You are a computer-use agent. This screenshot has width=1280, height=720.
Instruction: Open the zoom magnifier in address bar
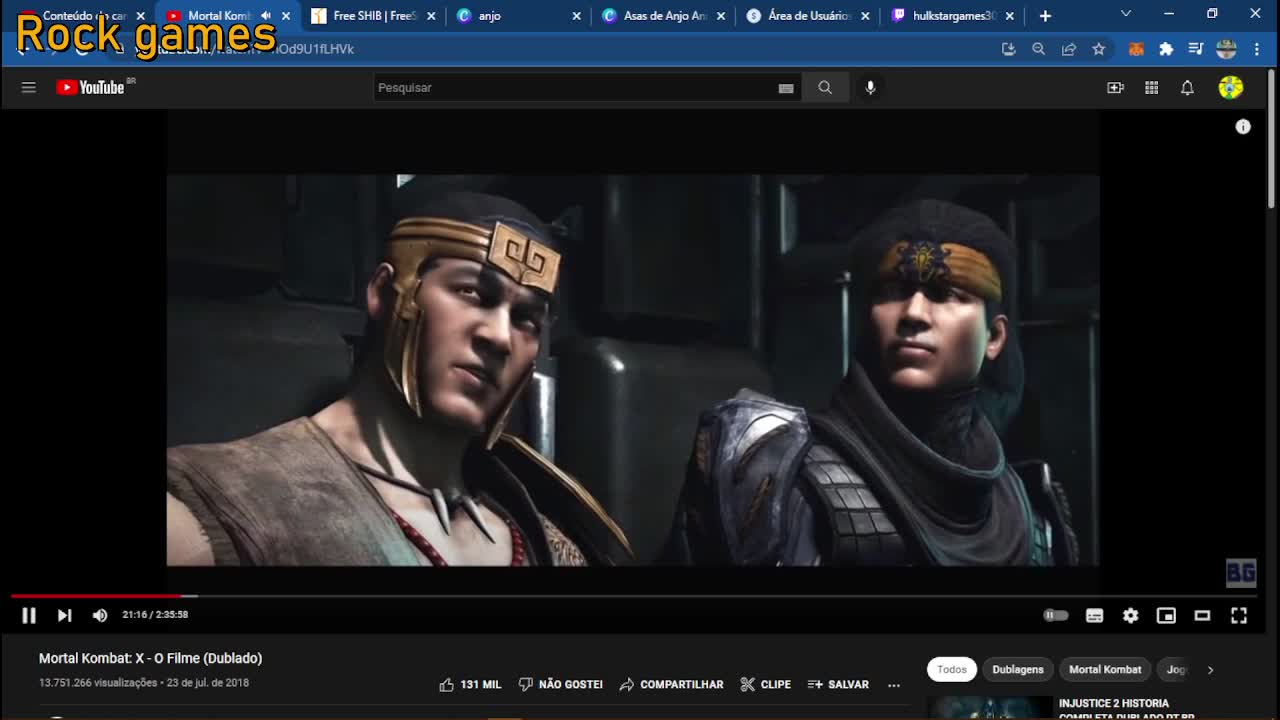[1038, 49]
